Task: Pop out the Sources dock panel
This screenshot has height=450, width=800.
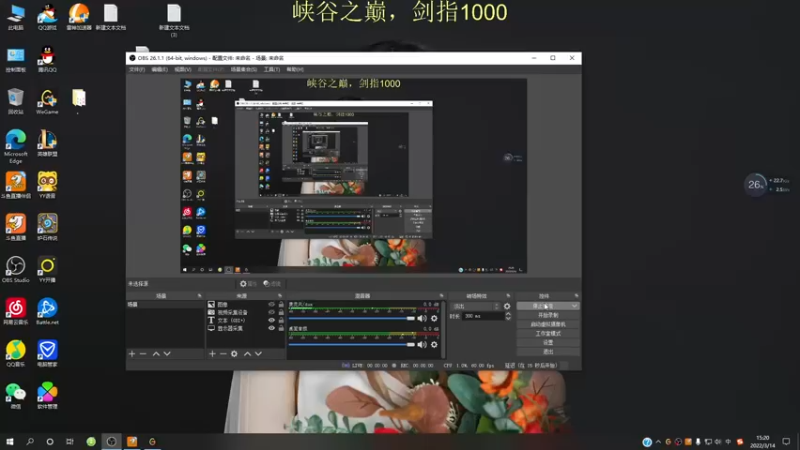Action: [x=280, y=296]
